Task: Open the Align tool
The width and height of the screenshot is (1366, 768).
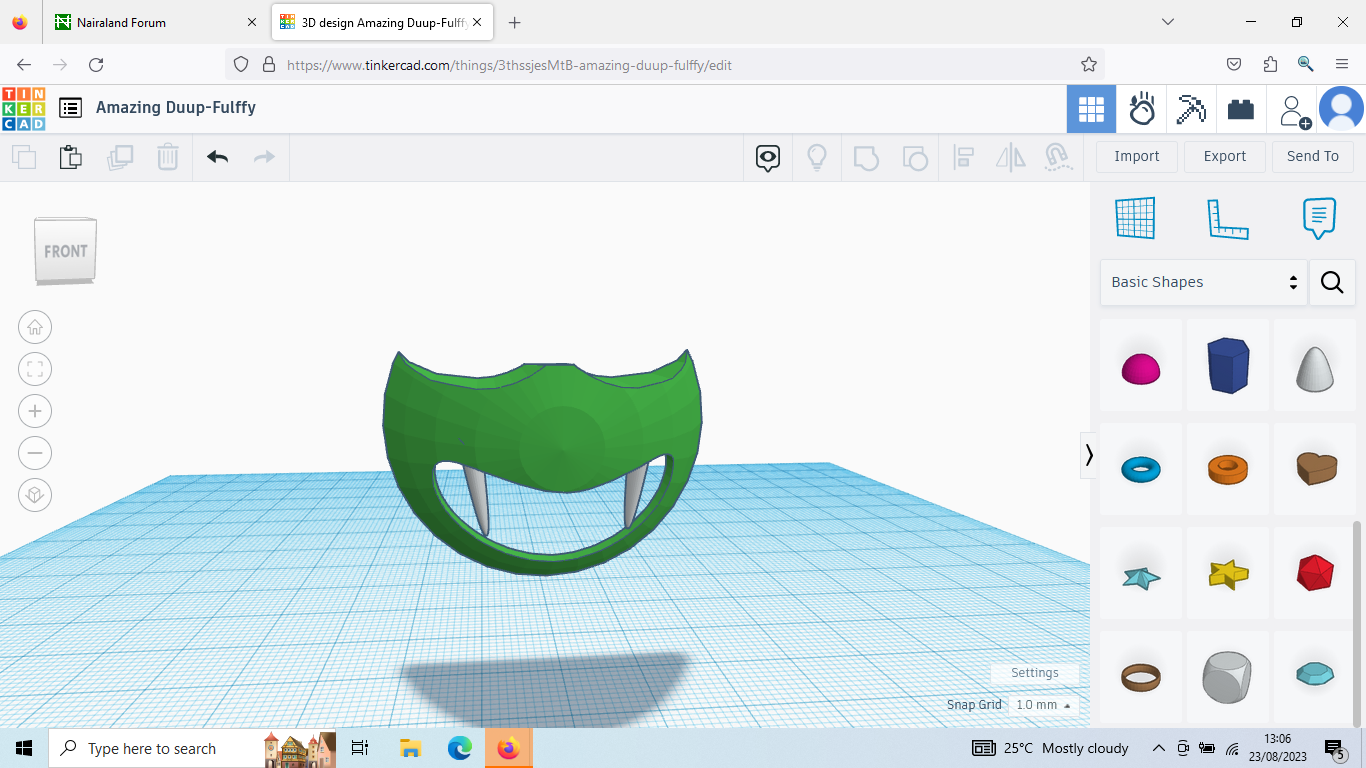Action: pyautogui.click(x=964, y=157)
